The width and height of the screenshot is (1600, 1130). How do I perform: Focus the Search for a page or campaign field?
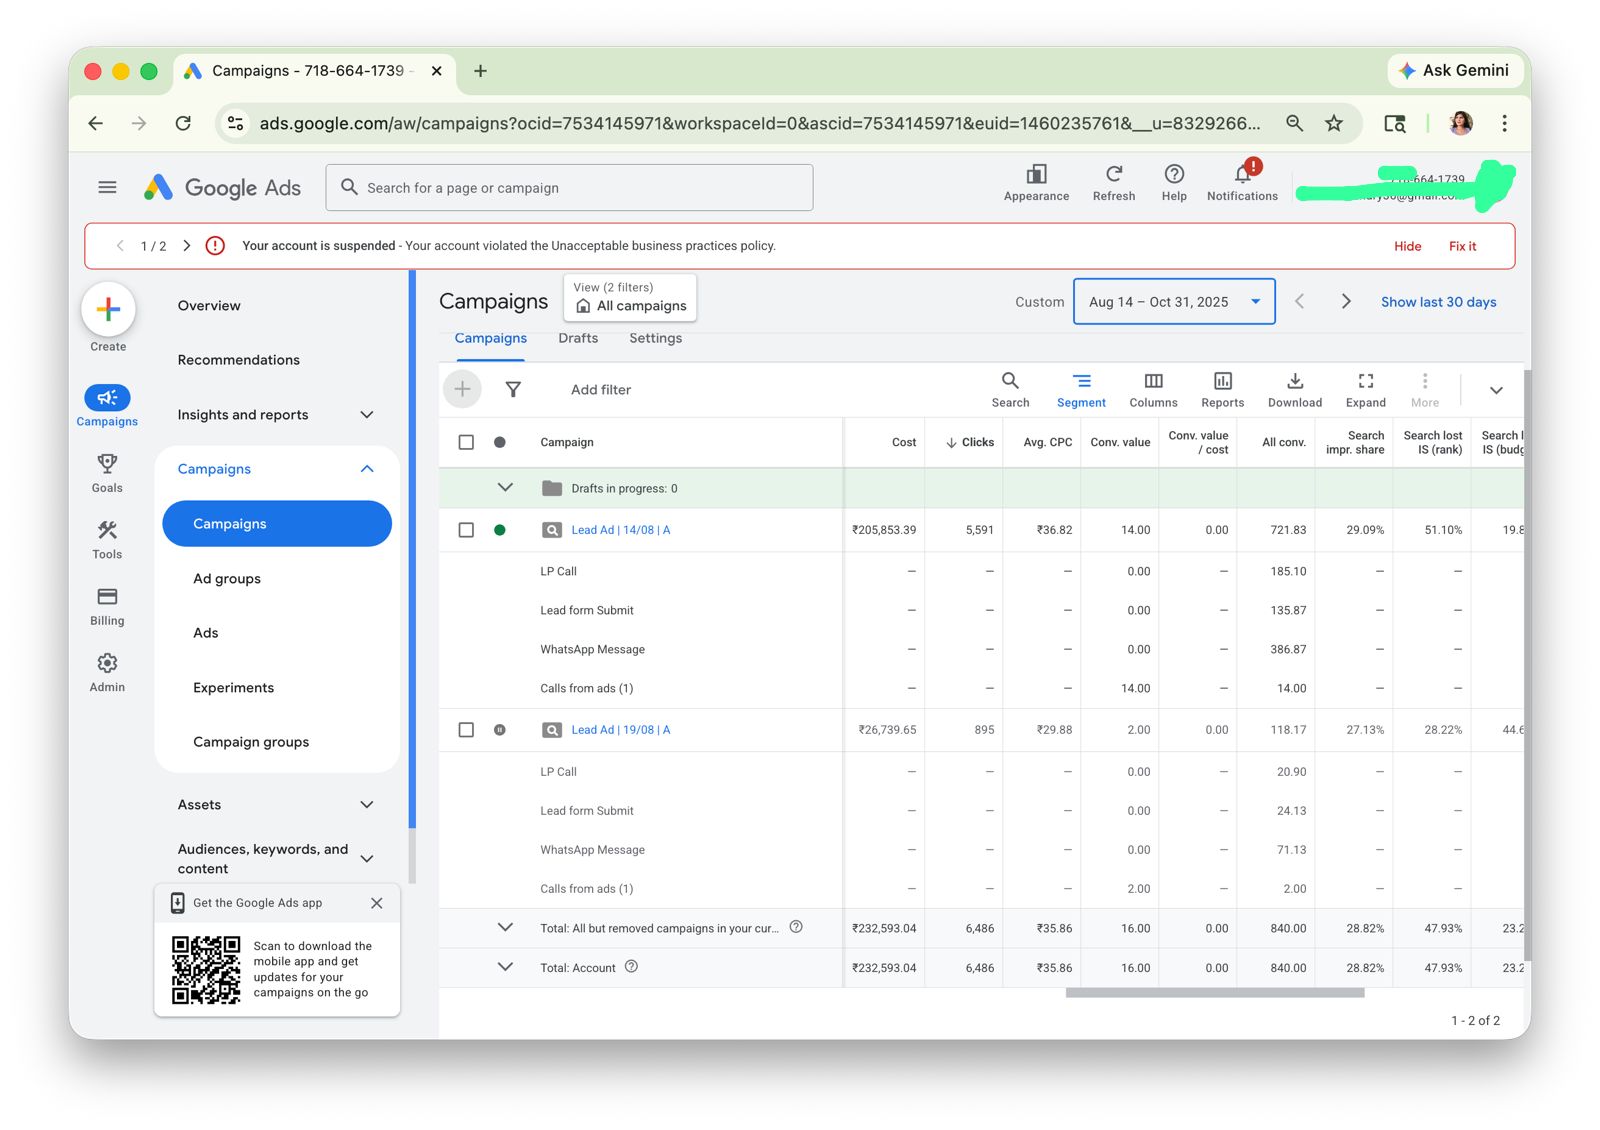[569, 187]
